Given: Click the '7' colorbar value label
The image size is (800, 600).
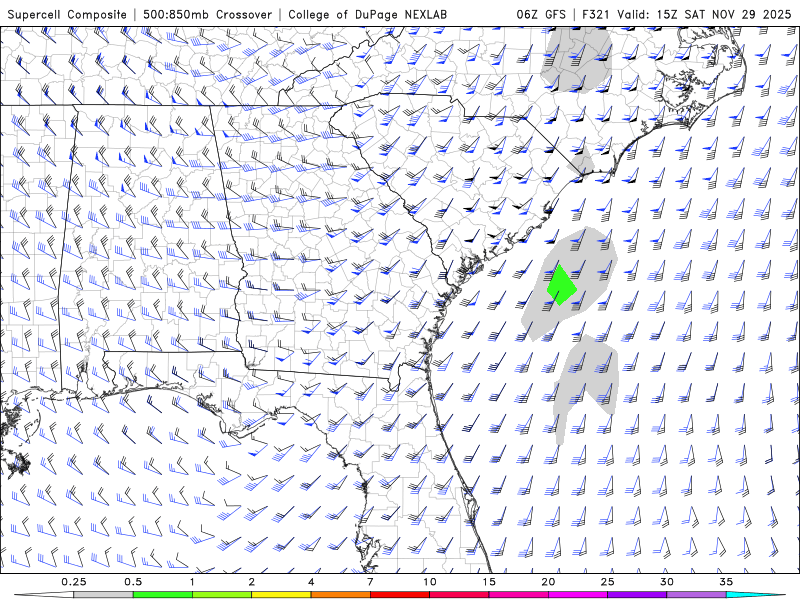Looking at the screenshot, I should tap(370, 582).
